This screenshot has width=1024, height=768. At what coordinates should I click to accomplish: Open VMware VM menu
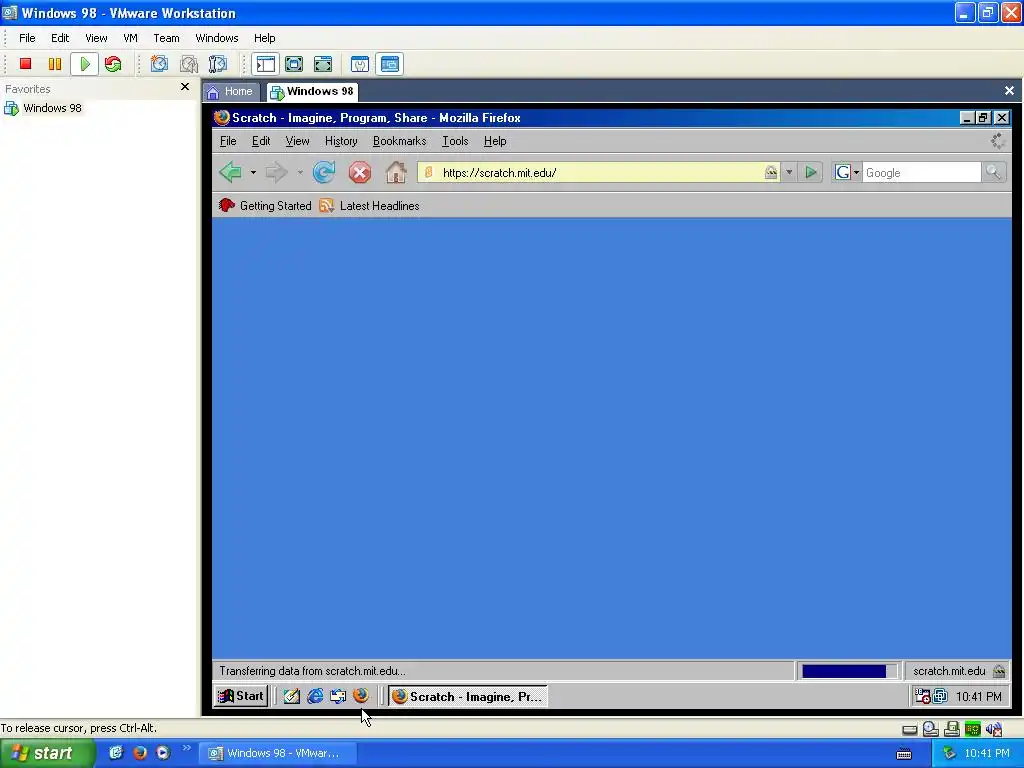(131, 38)
